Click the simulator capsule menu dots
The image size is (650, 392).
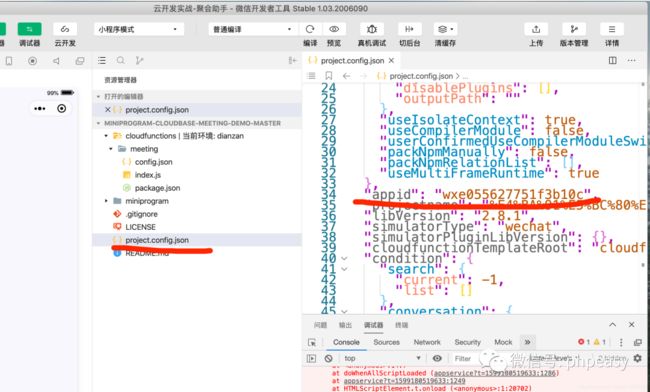tap(40, 109)
